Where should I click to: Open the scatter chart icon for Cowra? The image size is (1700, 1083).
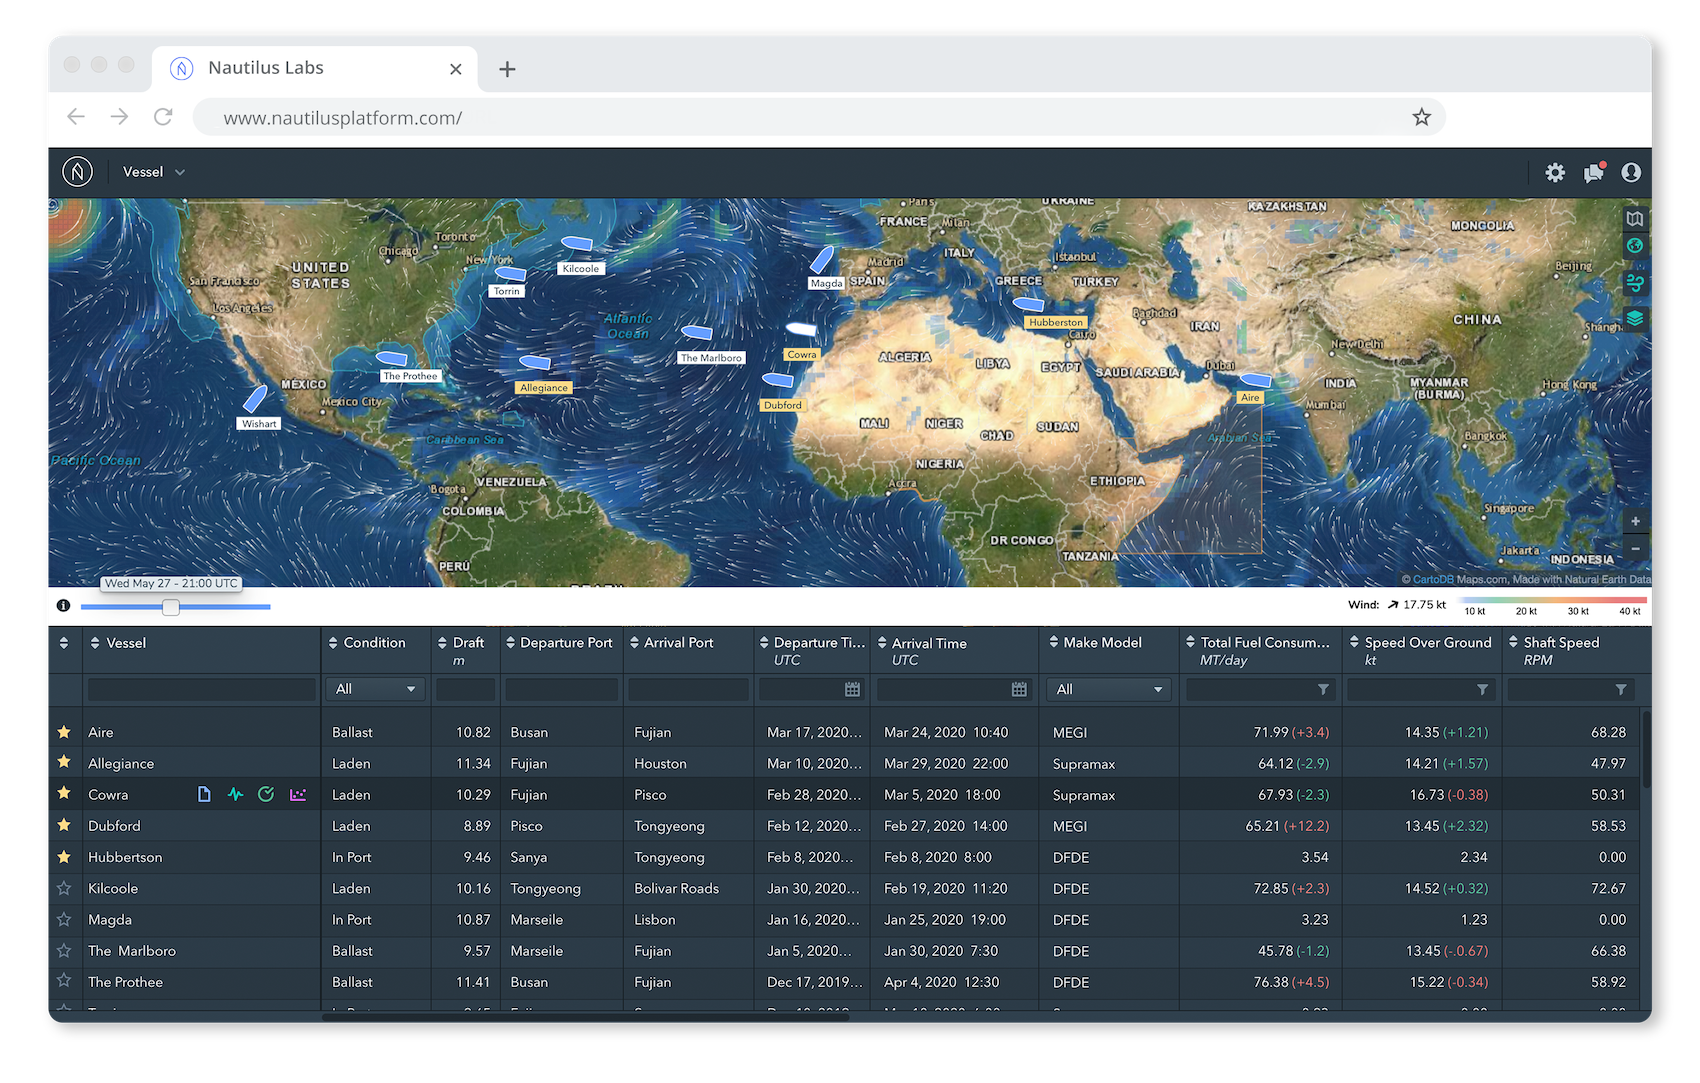297,794
